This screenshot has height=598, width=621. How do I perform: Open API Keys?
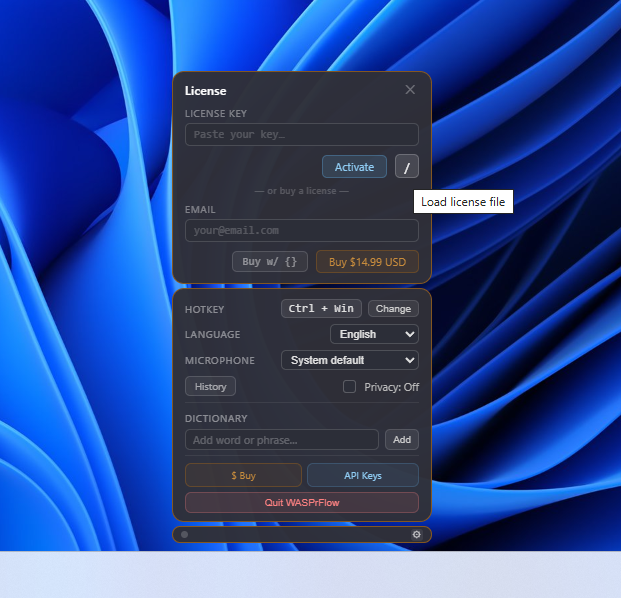coord(363,475)
